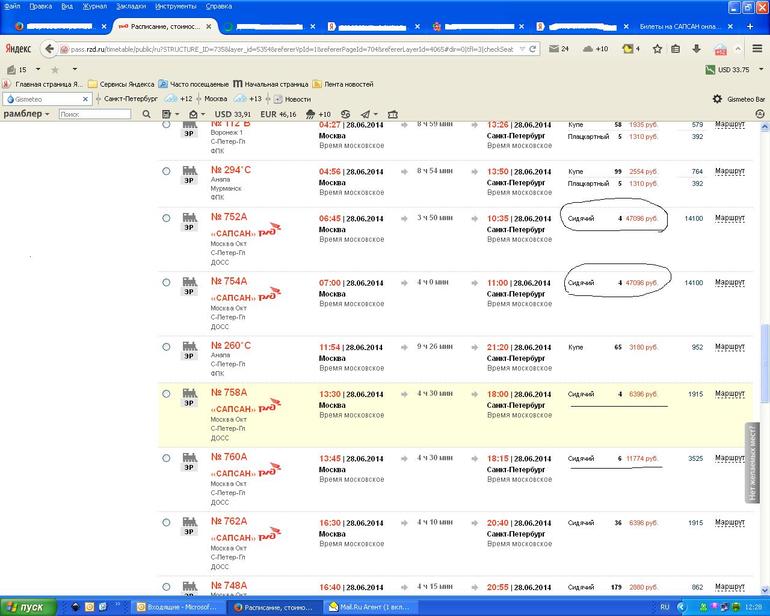
Task: Go back with the browser back arrow
Action: pyautogui.click(x=49, y=49)
